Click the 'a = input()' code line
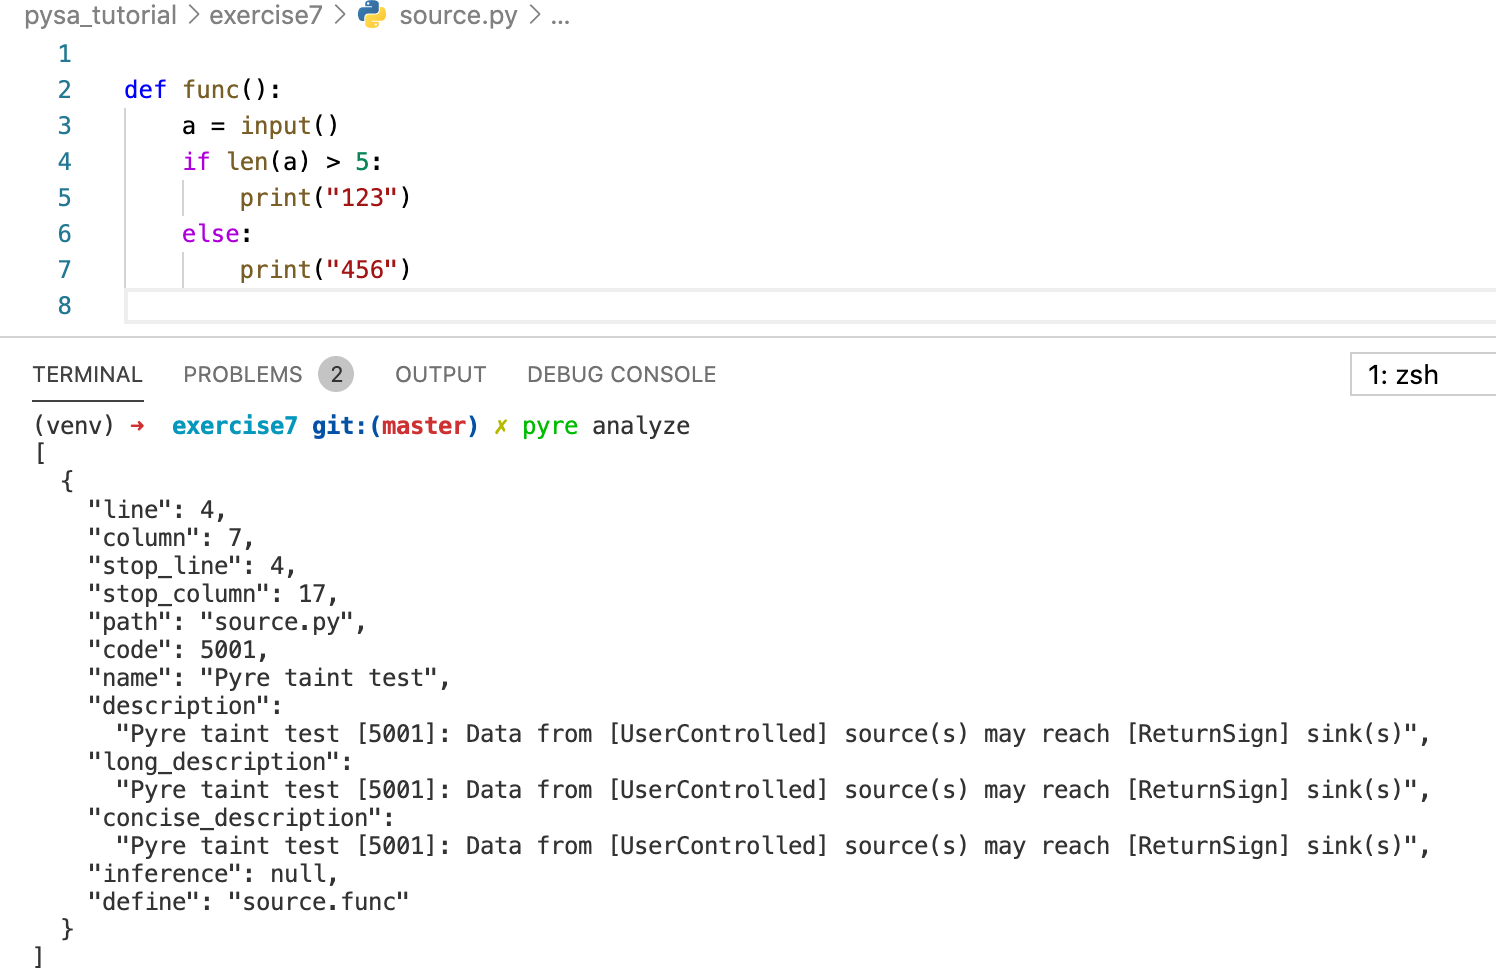 click(261, 126)
